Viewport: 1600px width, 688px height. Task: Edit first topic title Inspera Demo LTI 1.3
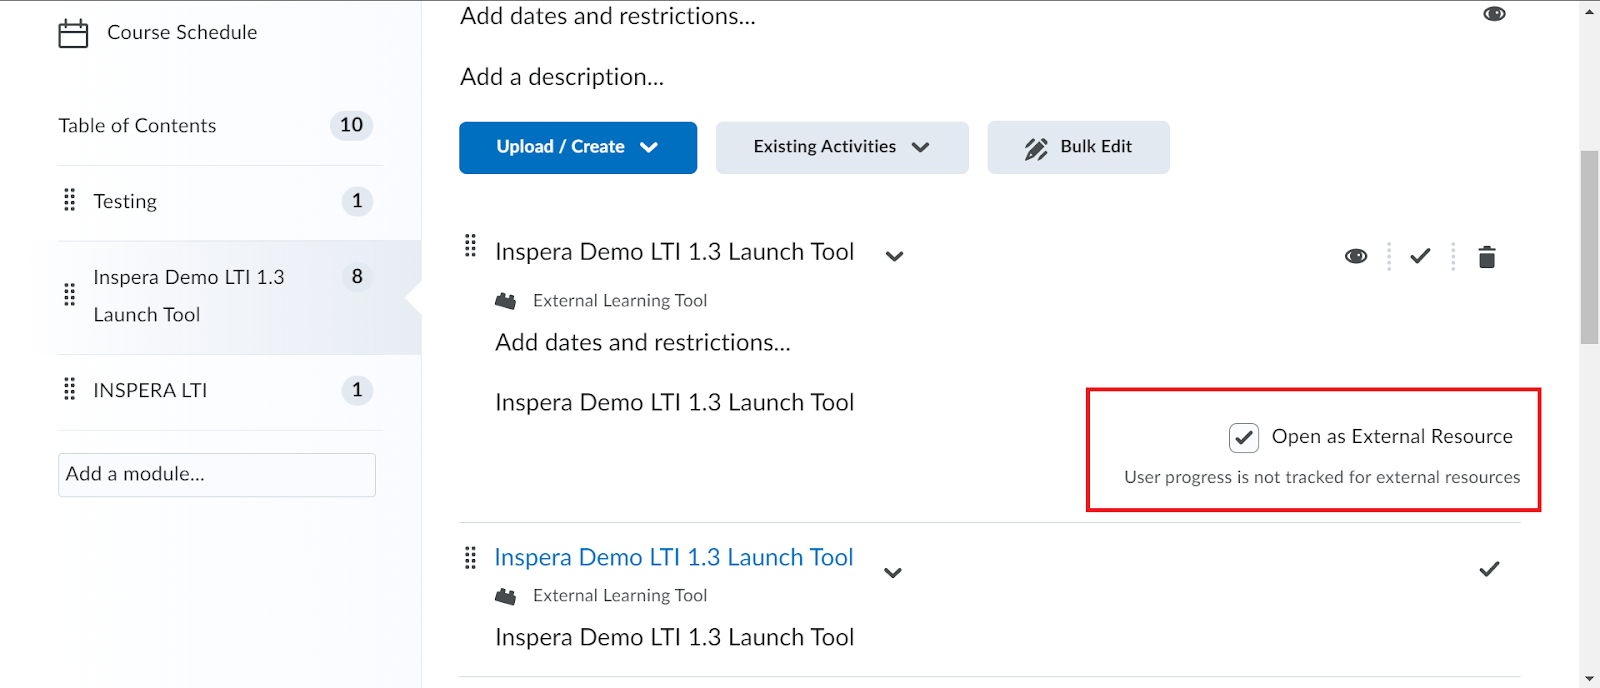click(x=675, y=251)
